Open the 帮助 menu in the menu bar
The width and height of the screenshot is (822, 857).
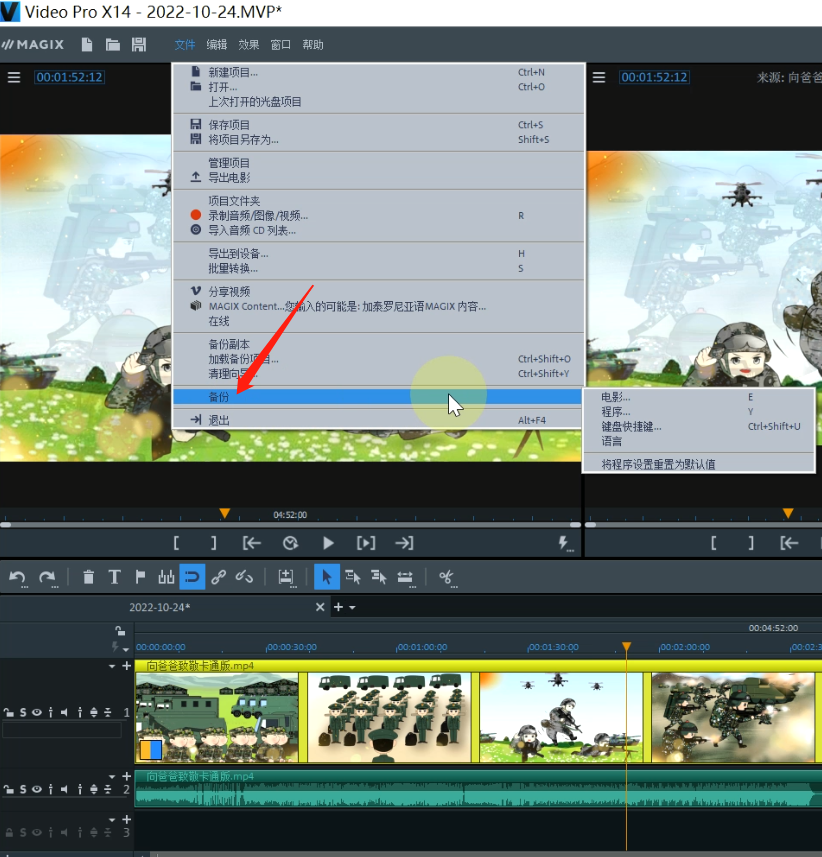(313, 45)
